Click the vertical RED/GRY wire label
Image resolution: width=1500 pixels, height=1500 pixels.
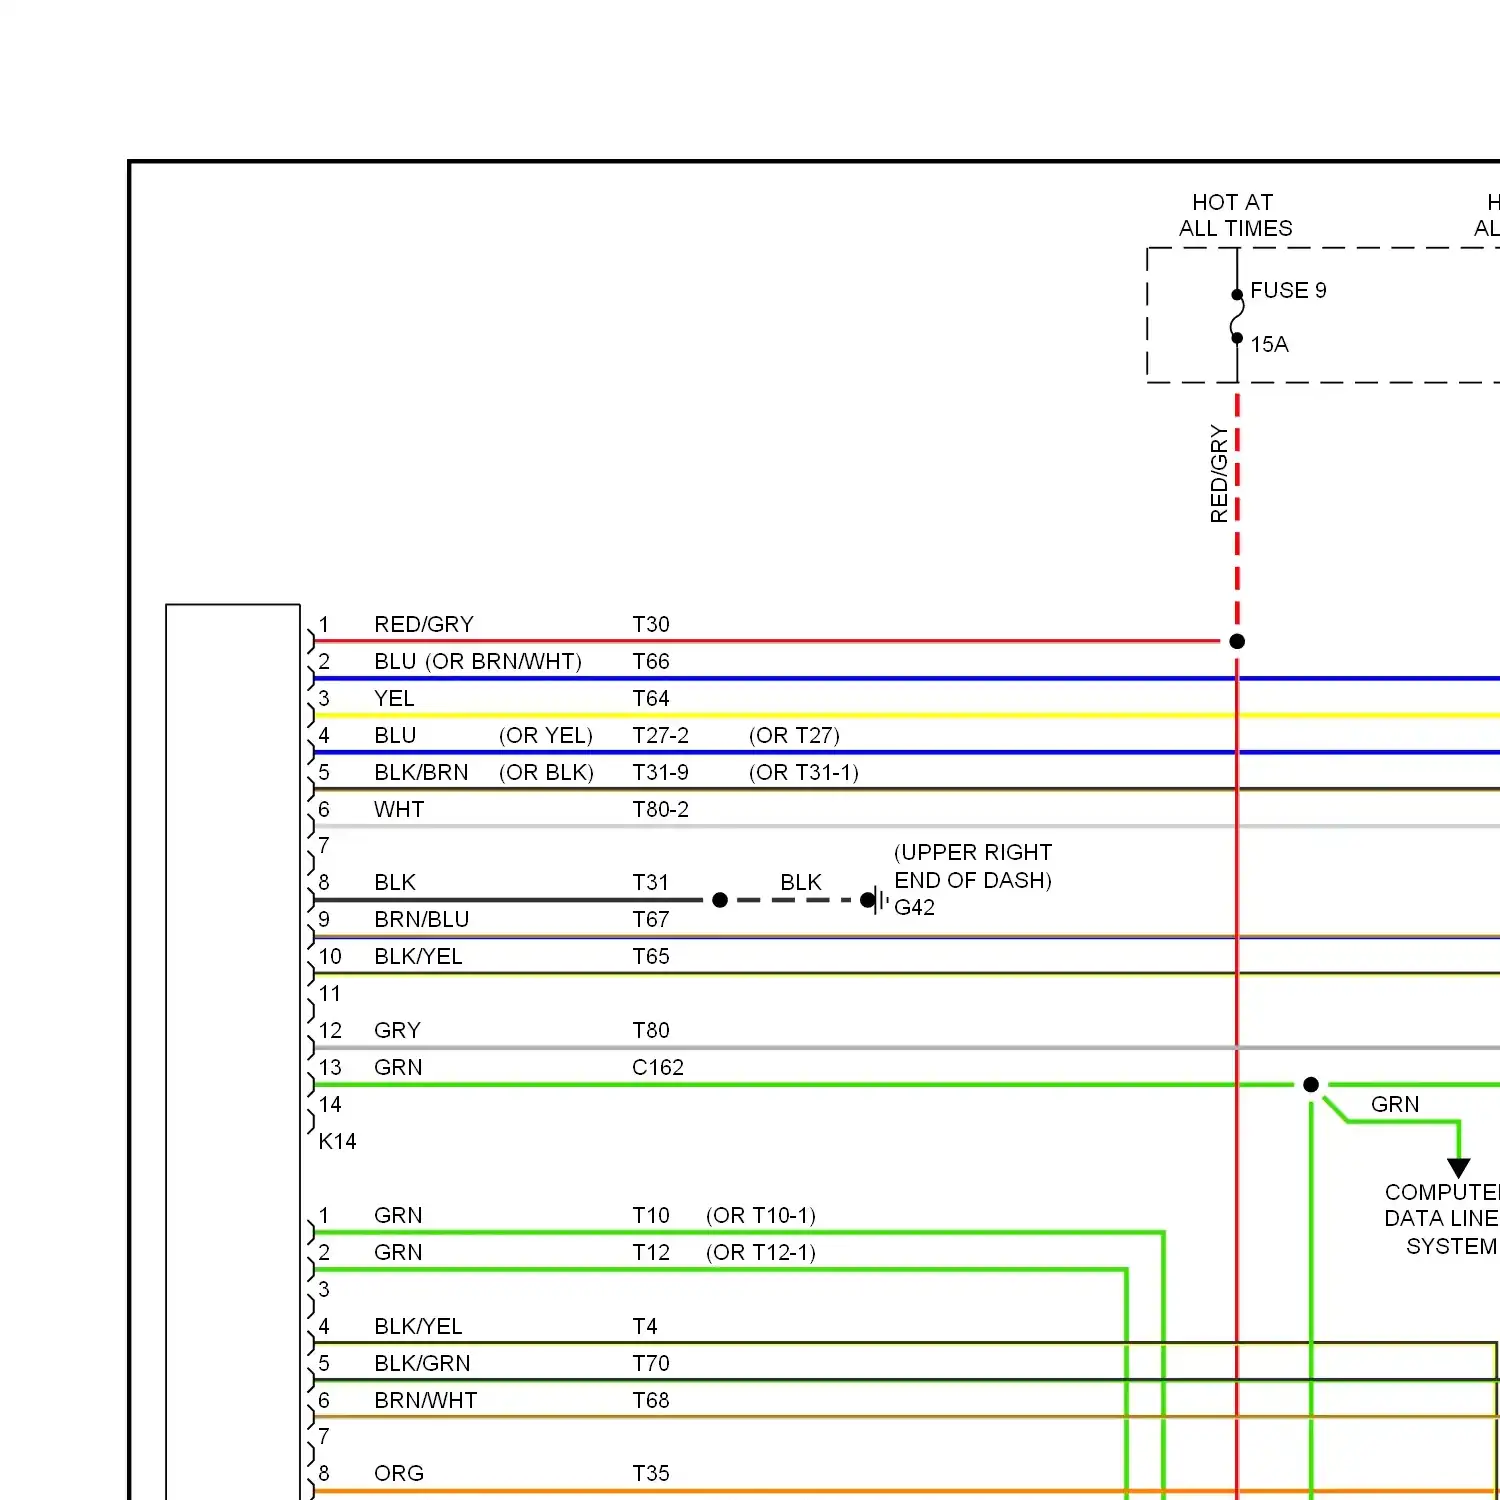[1218, 473]
